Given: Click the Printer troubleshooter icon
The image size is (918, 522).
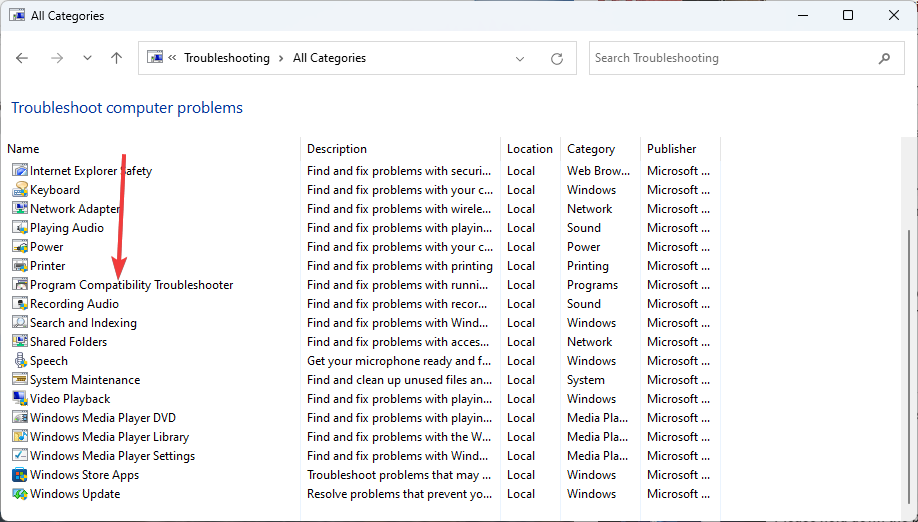Looking at the screenshot, I should [x=20, y=266].
